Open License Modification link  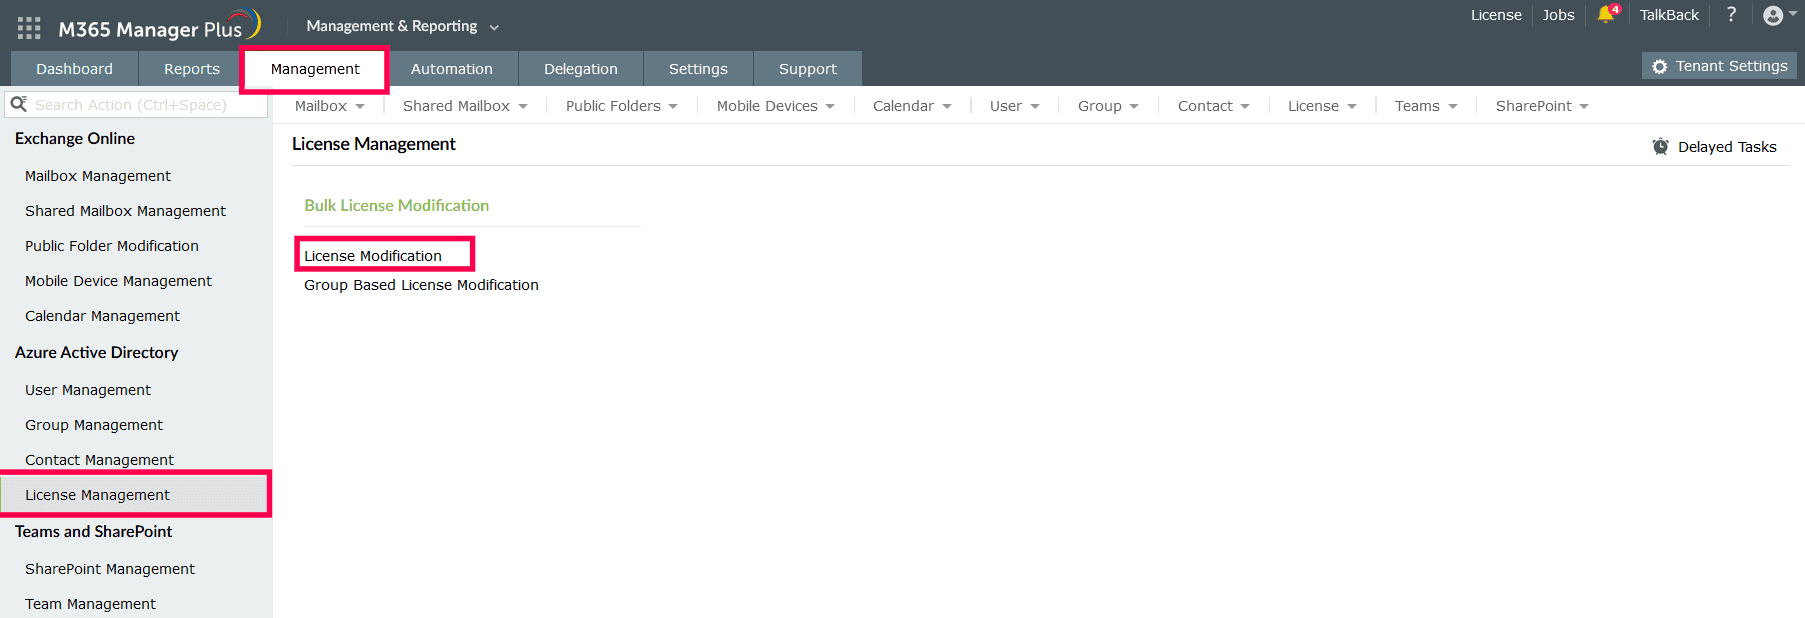(373, 256)
